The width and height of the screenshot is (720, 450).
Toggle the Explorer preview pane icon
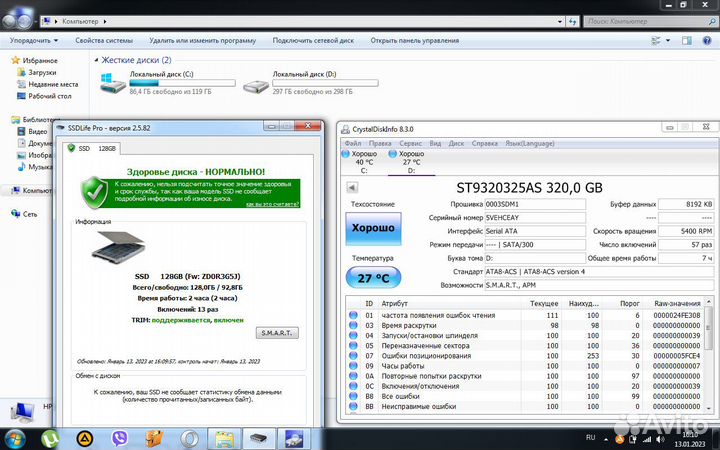coord(686,40)
